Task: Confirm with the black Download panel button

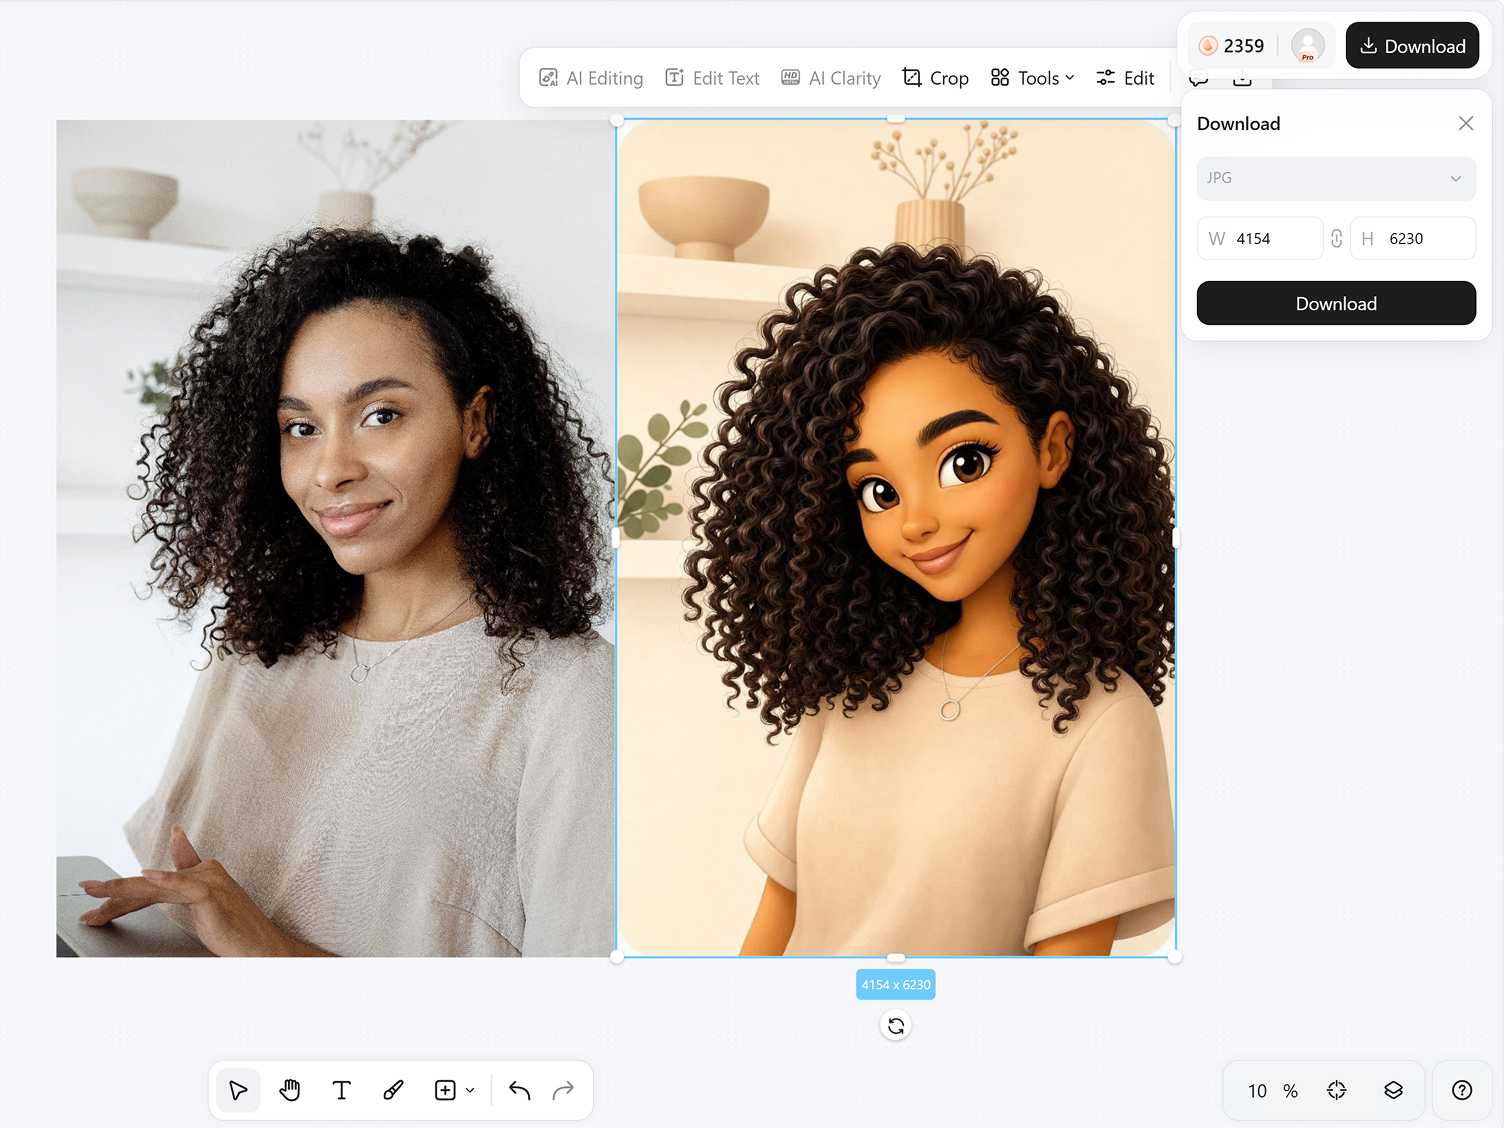Action: point(1336,303)
